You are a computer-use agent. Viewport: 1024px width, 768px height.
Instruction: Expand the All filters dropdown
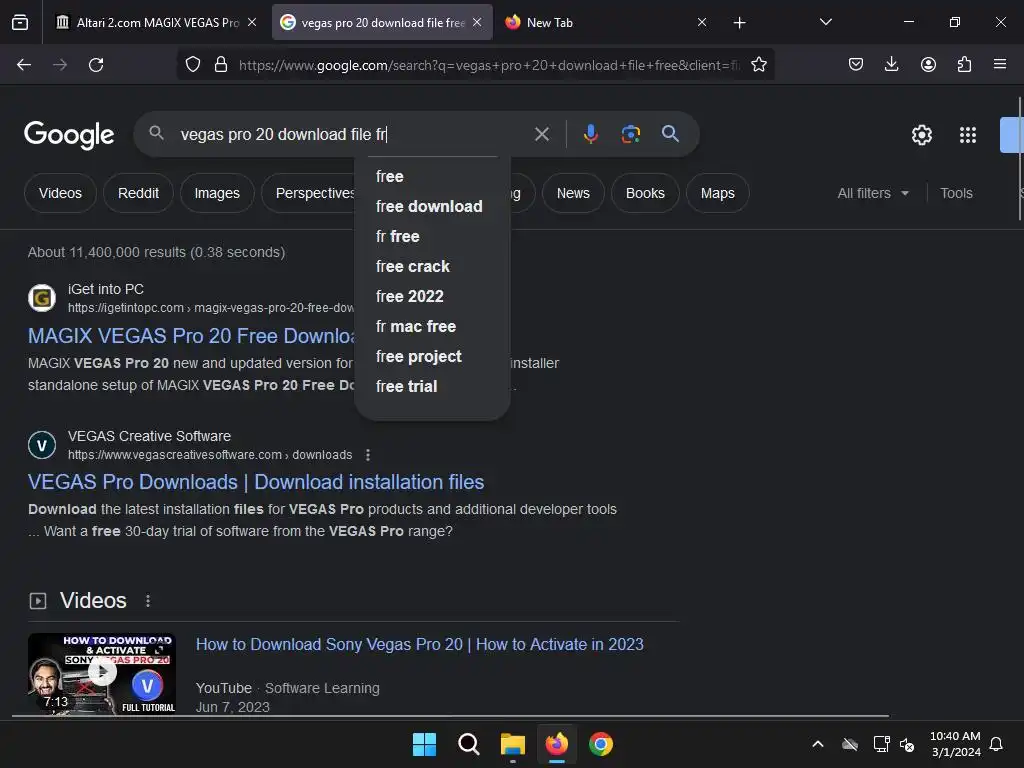(873, 193)
